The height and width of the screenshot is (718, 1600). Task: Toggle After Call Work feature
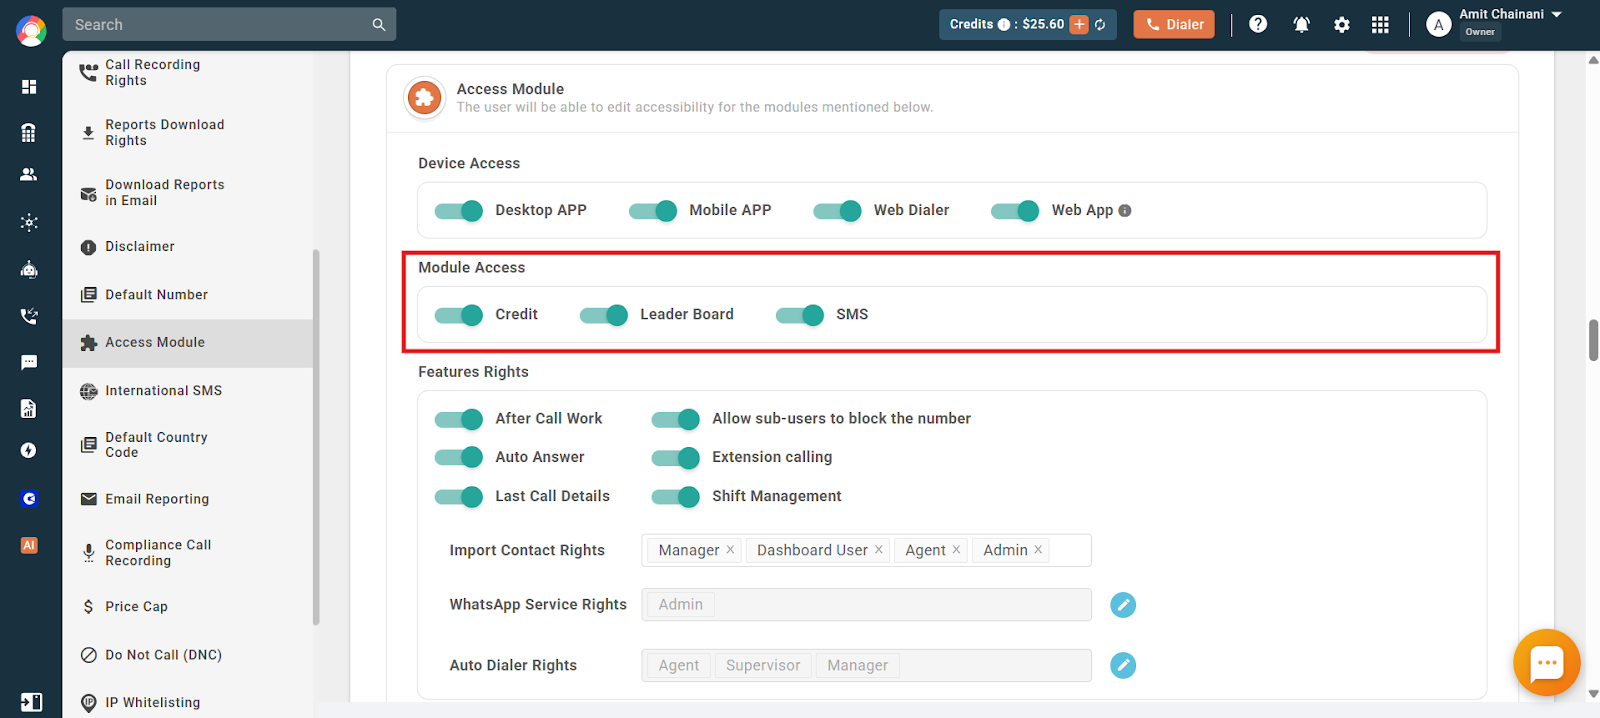point(459,419)
